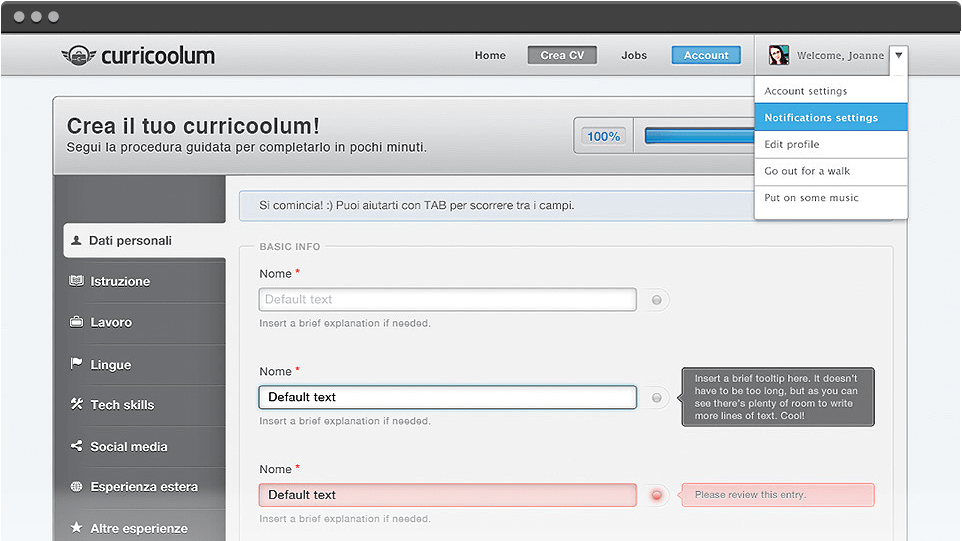Screen dimensions: 962x541
Task: Click the star icon beside Altre esperienze
Action: 76,528
